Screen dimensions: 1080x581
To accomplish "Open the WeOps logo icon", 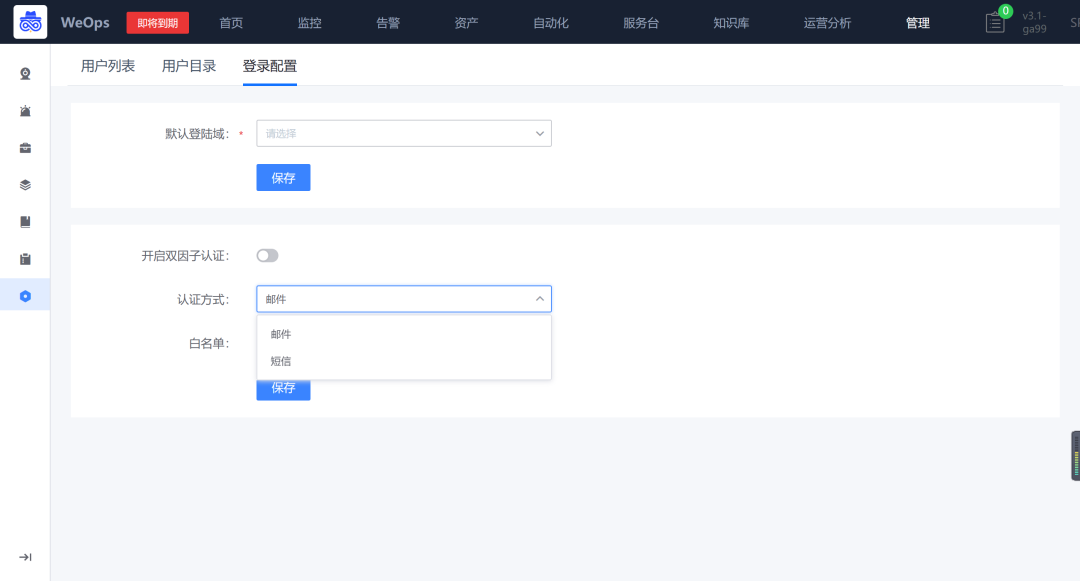I will click(x=30, y=21).
